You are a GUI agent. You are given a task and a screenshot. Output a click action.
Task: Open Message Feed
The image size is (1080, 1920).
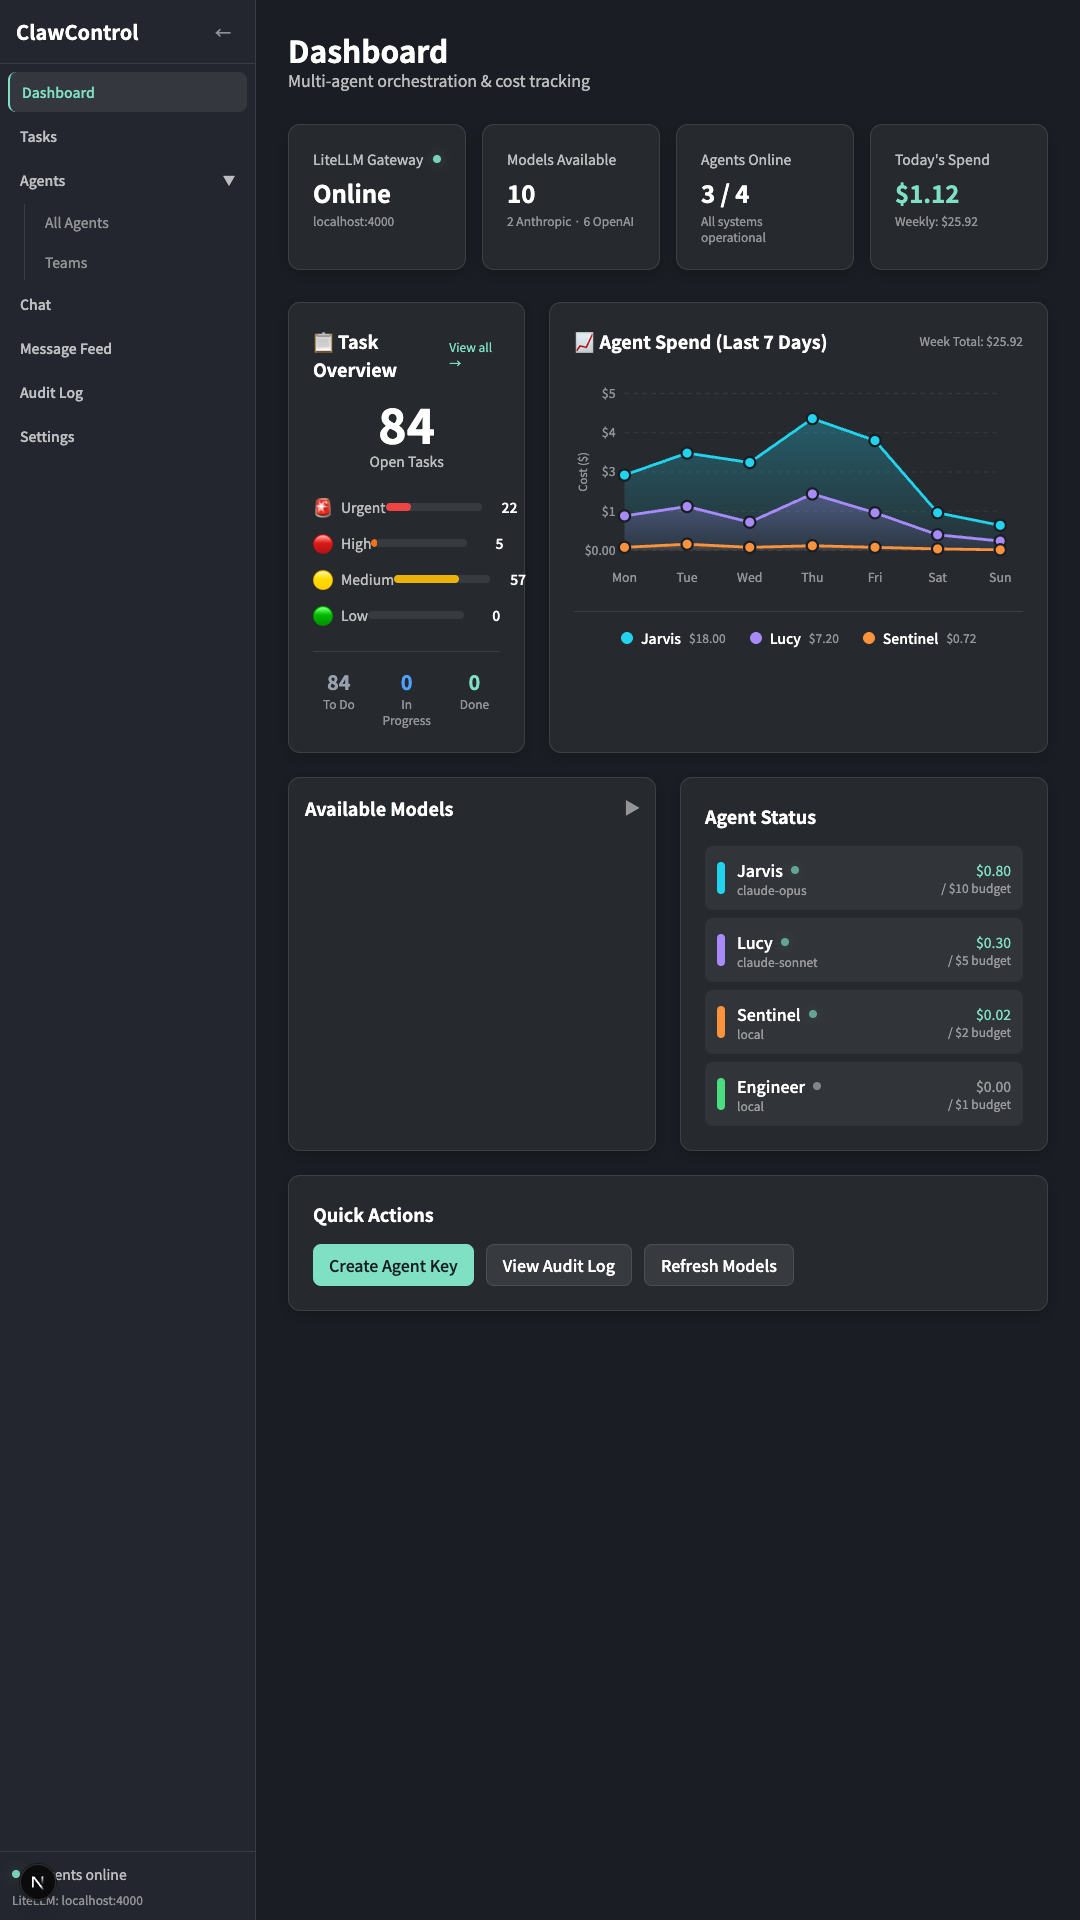pos(127,349)
